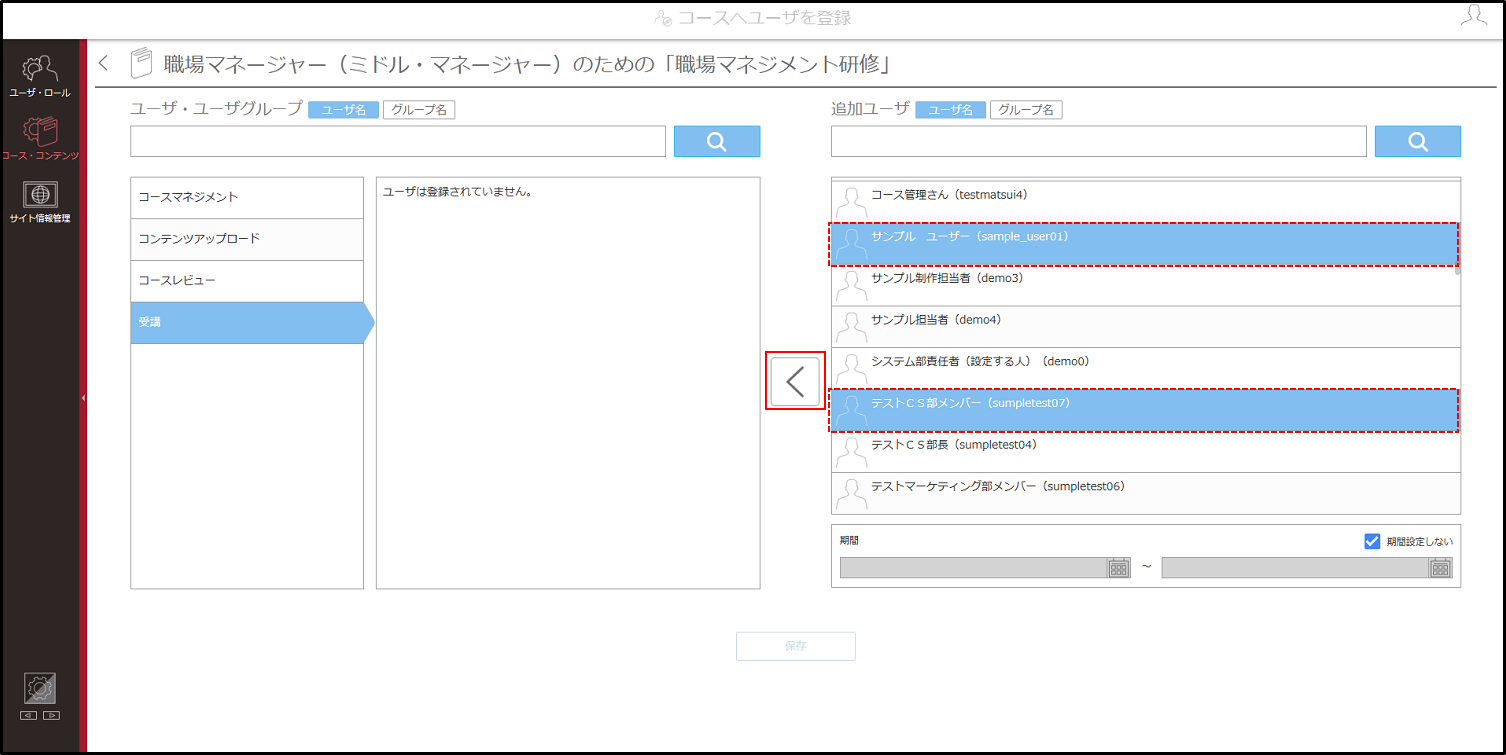1506x755 pixels.
Task: Click the 保存 button
Action: coord(796,646)
